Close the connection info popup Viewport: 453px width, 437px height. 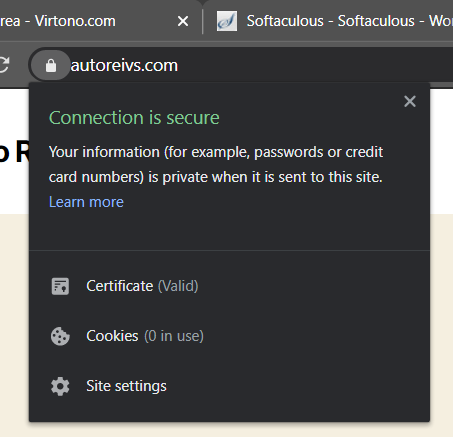pyautogui.click(x=410, y=101)
